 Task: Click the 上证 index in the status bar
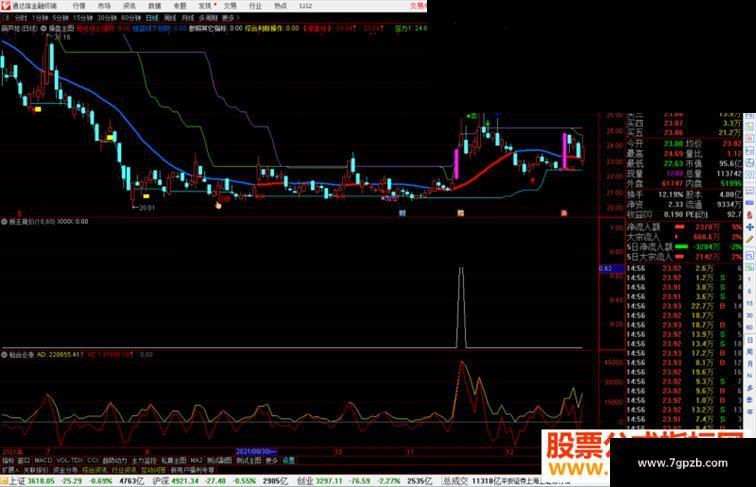17,481
